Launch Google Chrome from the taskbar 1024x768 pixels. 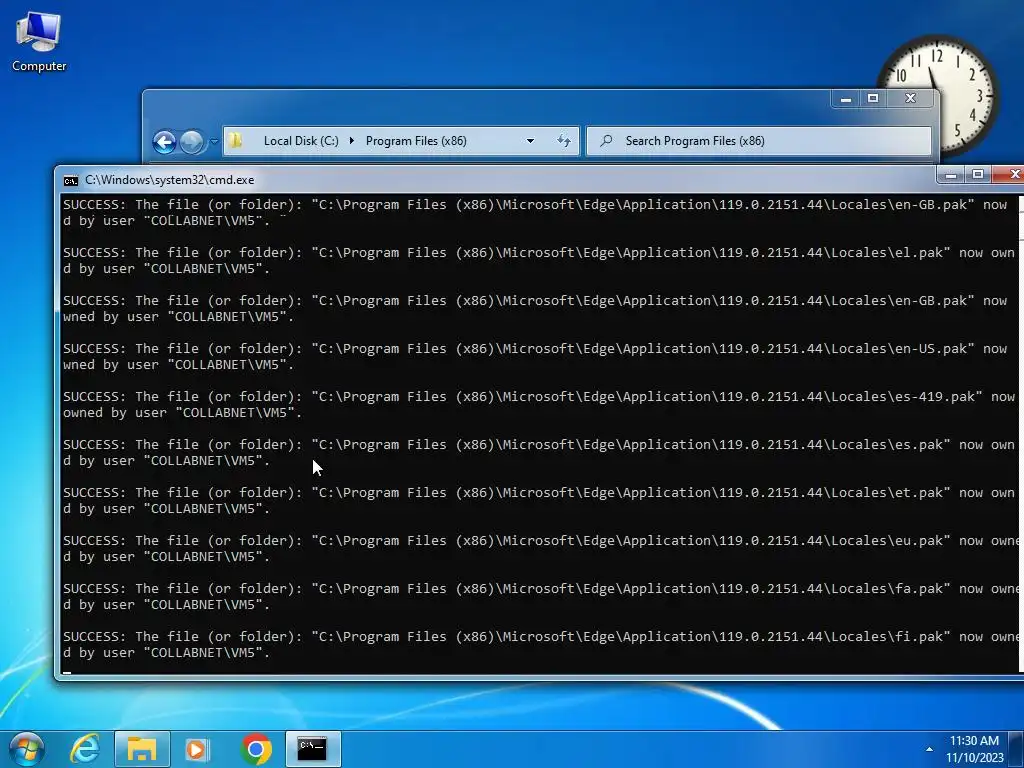click(256, 749)
